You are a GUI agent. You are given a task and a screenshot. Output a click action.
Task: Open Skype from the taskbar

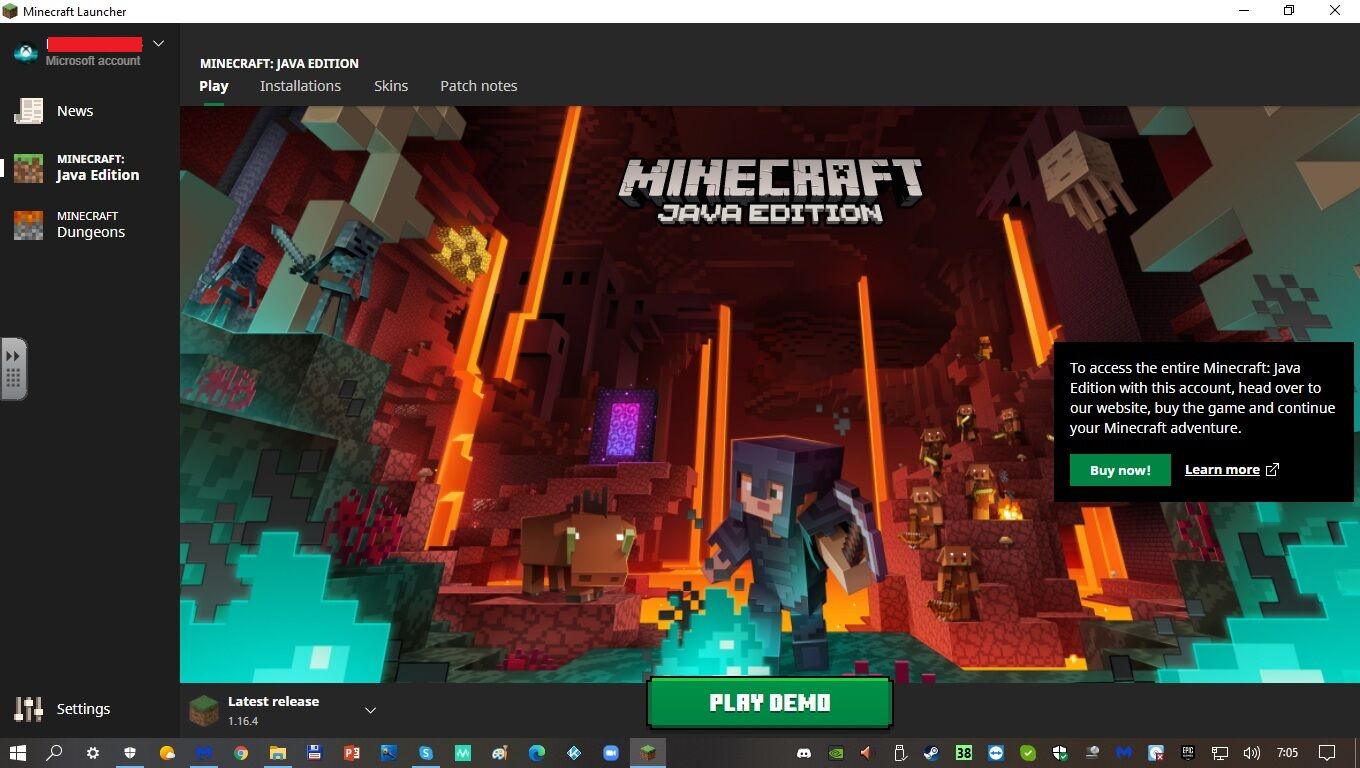click(x=426, y=753)
